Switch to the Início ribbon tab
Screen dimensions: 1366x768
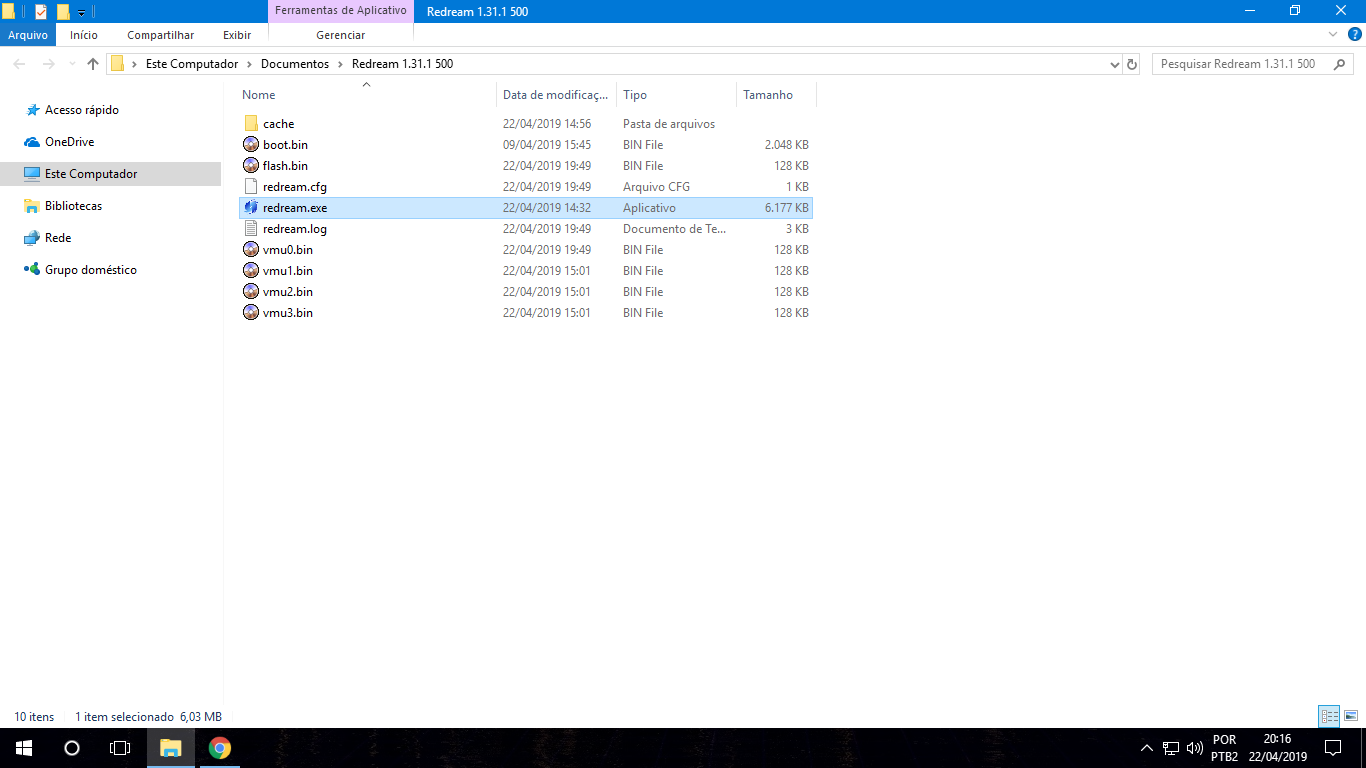click(x=84, y=35)
